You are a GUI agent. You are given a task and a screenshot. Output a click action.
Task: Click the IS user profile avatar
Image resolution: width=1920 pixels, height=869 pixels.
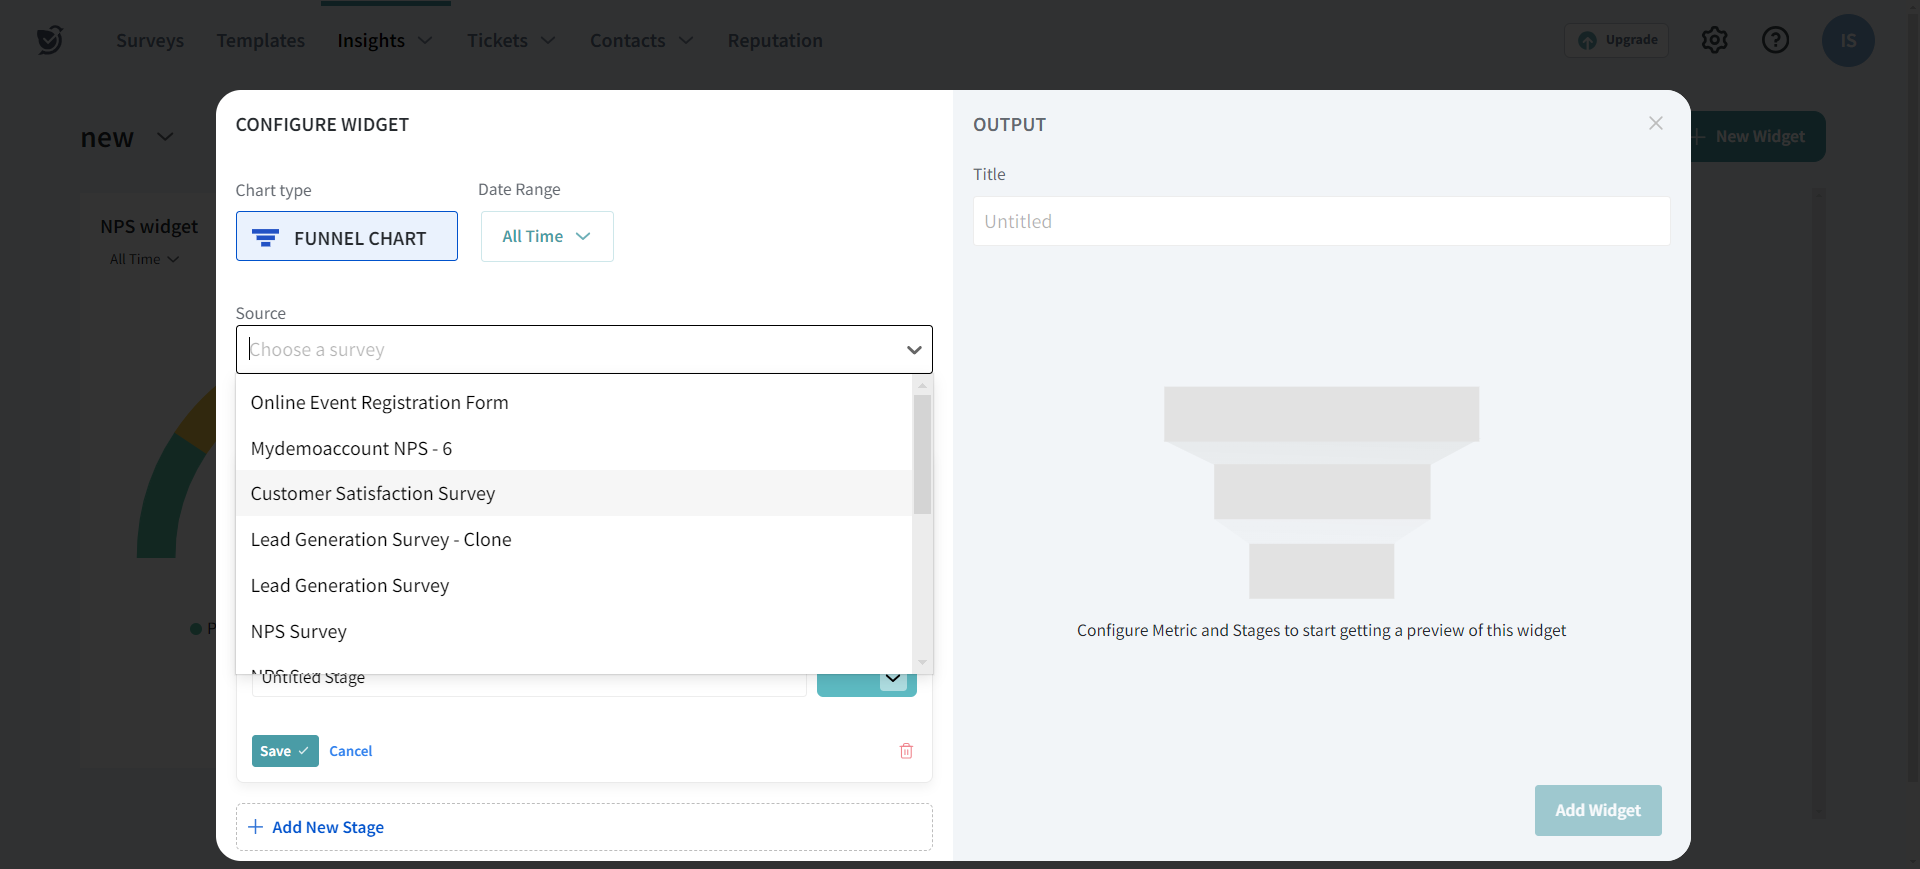pos(1847,41)
